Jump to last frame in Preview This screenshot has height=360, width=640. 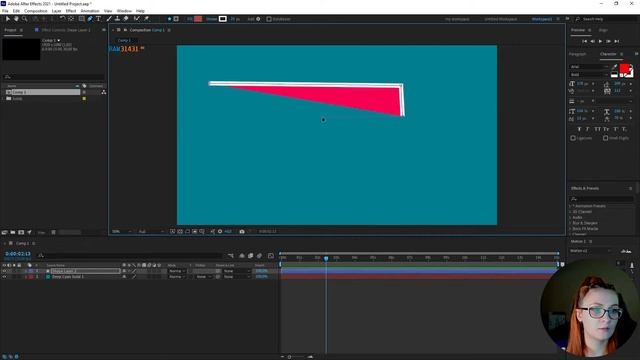tap(617, 41)
